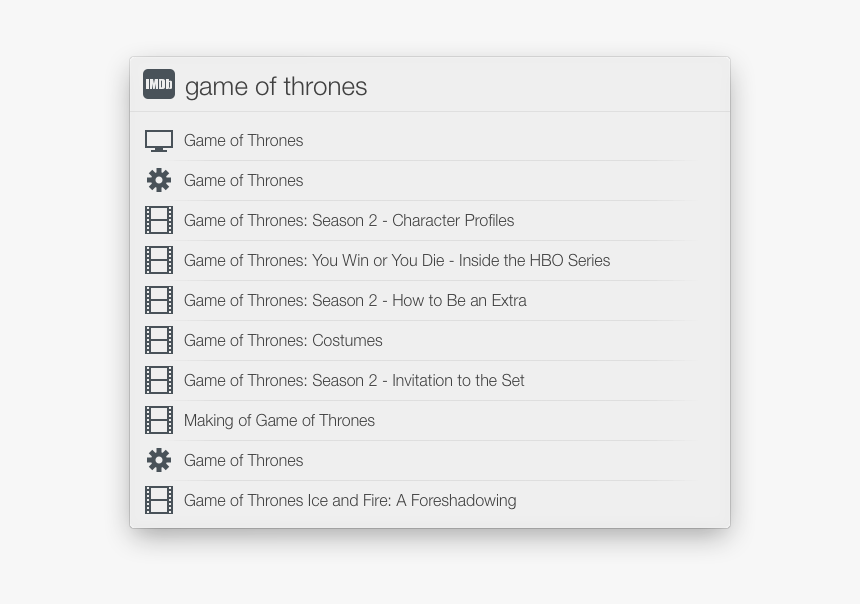Click the TV monitor icon in first result
Screen dimensions: 860x604
click(159, 141)
